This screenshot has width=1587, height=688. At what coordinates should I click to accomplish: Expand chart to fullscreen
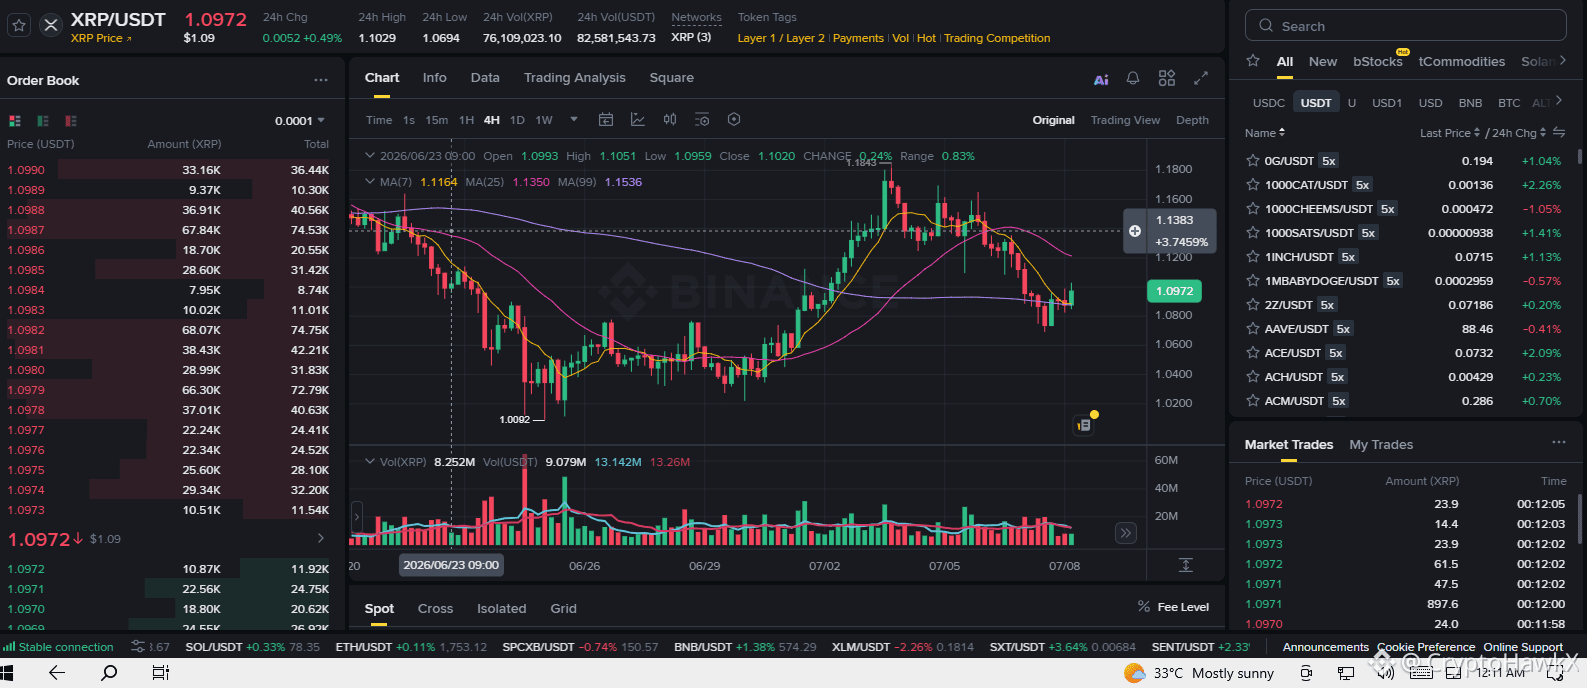pyautogui.click(x=1201, y=78)
